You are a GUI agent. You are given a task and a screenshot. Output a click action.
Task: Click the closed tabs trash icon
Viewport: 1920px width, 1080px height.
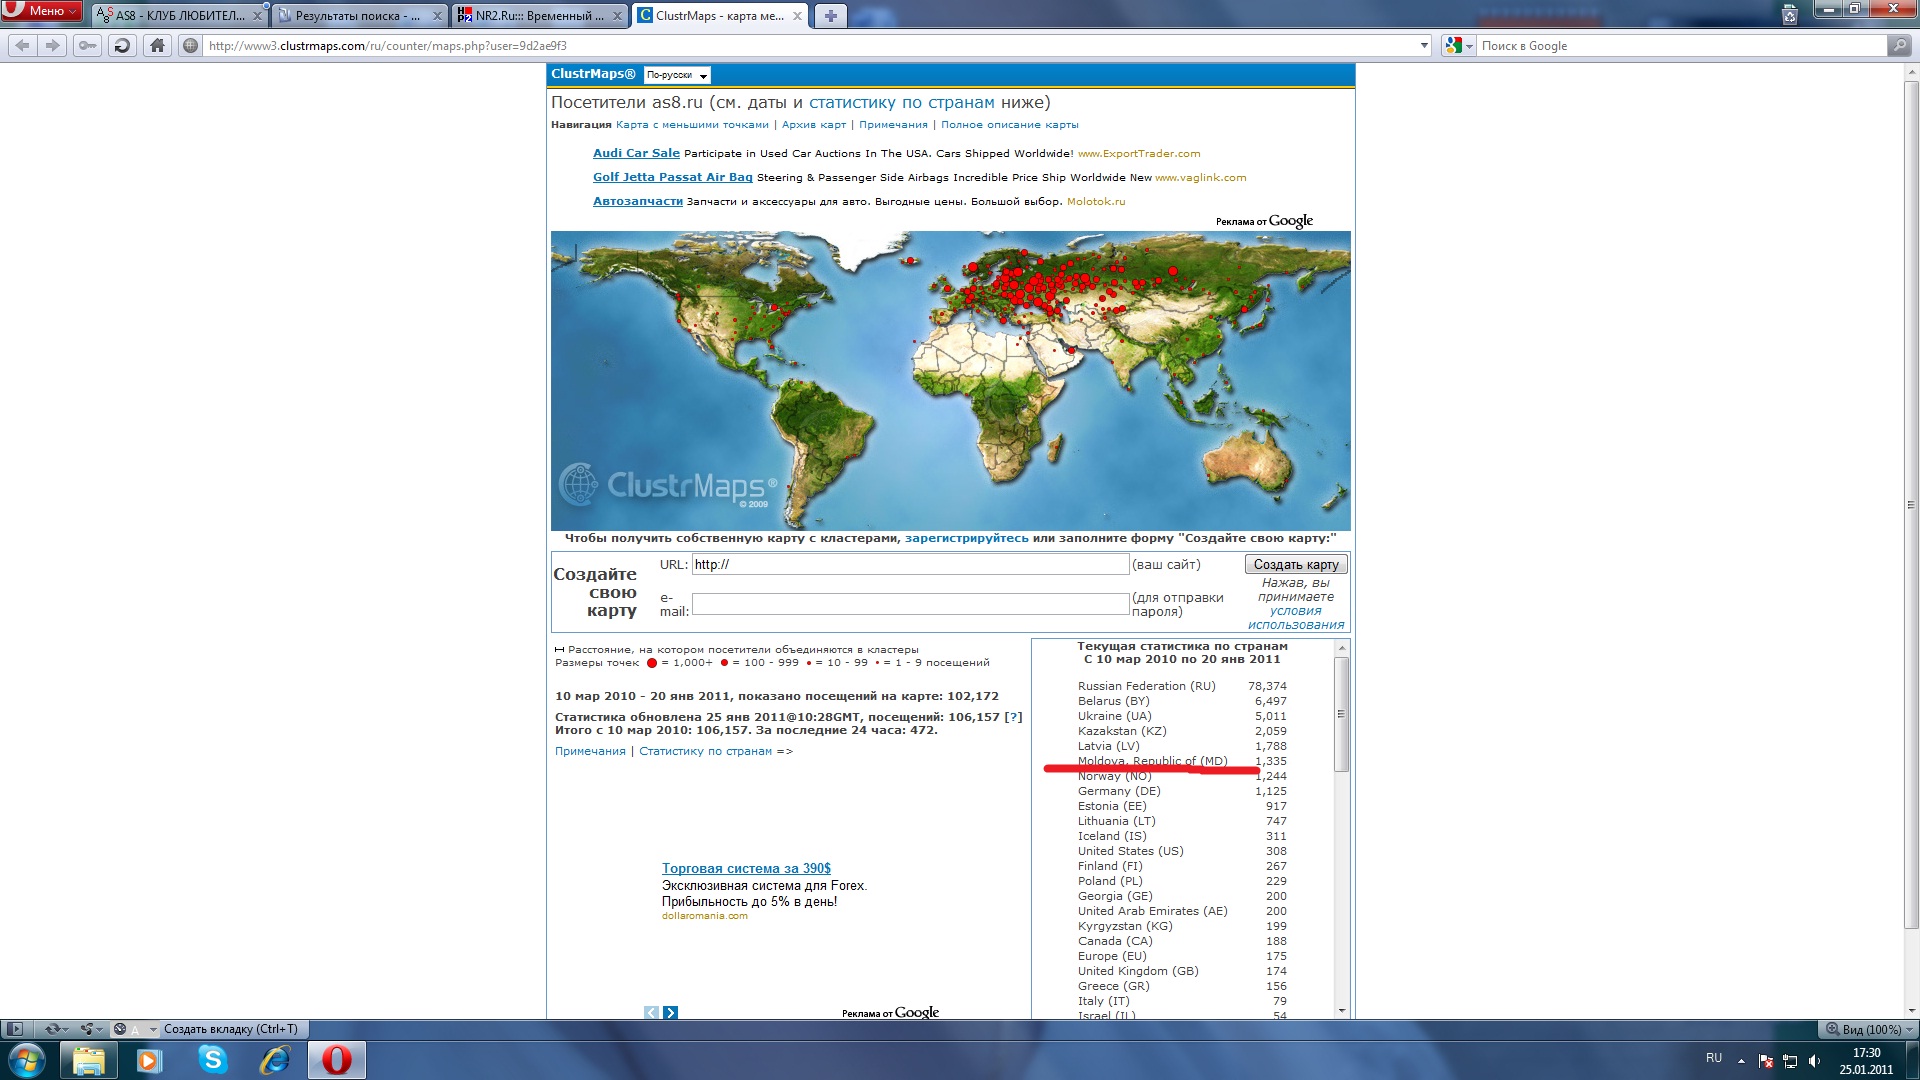(1790, 14)
